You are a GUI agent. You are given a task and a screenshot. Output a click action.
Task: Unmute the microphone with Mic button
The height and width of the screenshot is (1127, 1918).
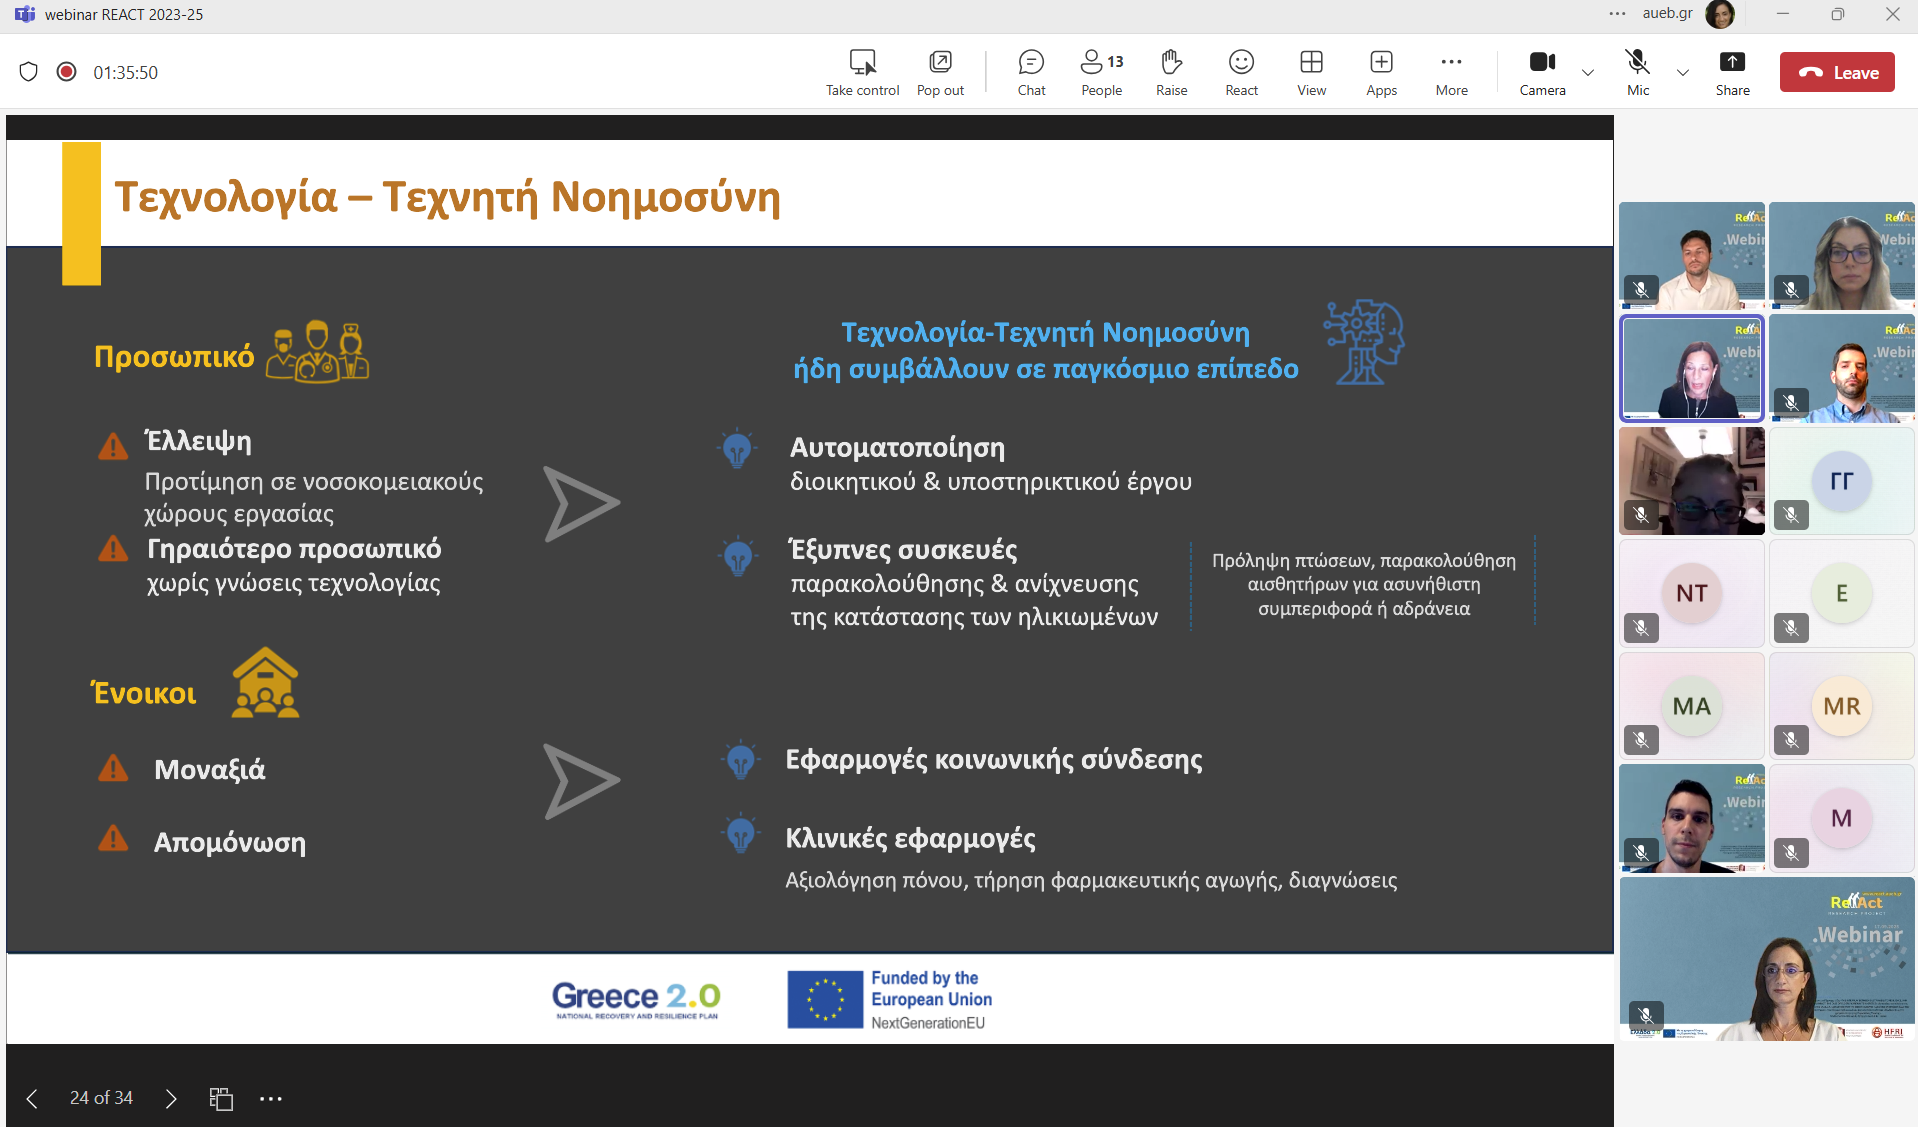pos(1637,73)
